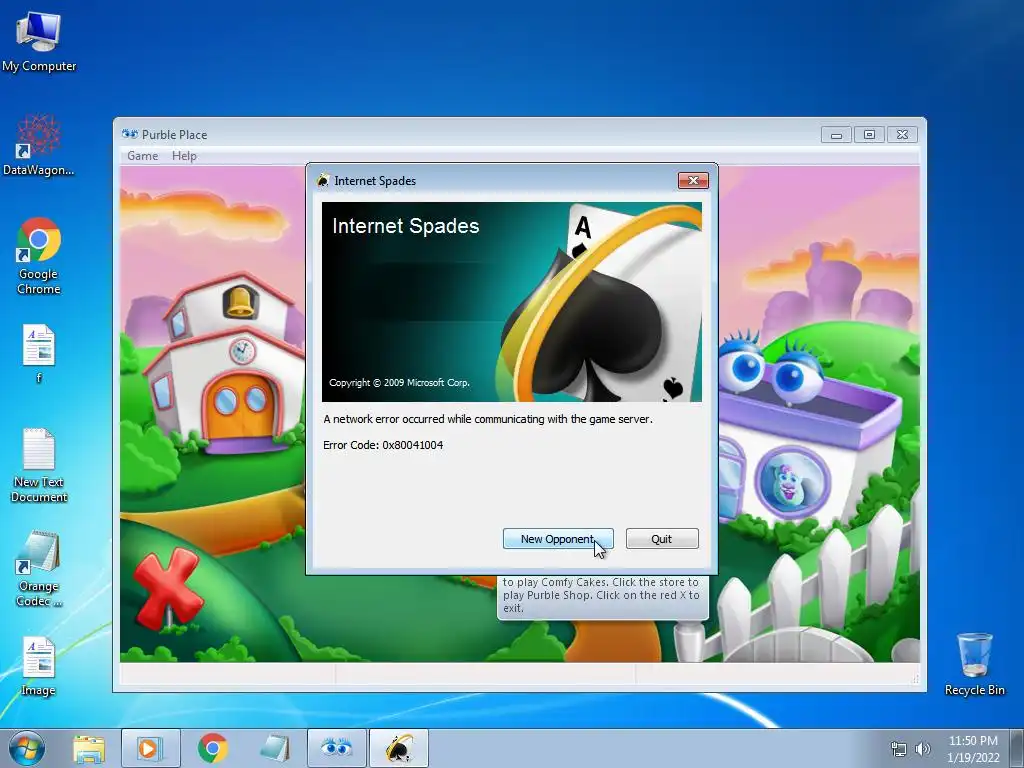This screenshot has height=768, width=1024.
Task: Click the Quit button in Internet Spades
Action: click(x=662, y=539)
